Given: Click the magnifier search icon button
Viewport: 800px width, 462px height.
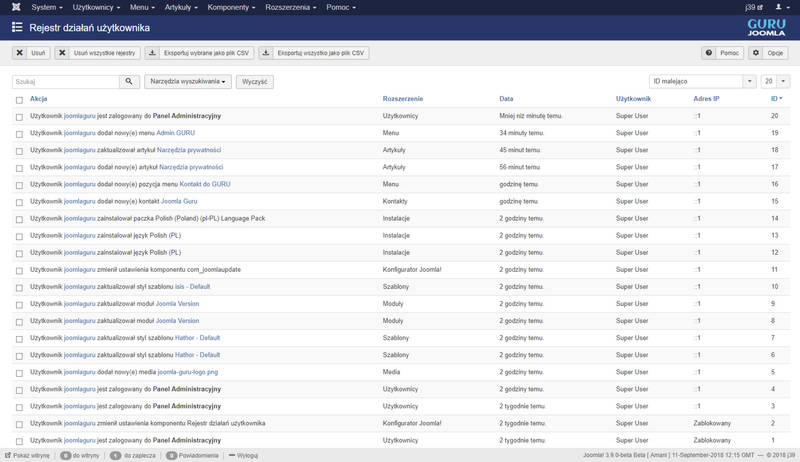Looking at the screenshot, I should point(129,82).
